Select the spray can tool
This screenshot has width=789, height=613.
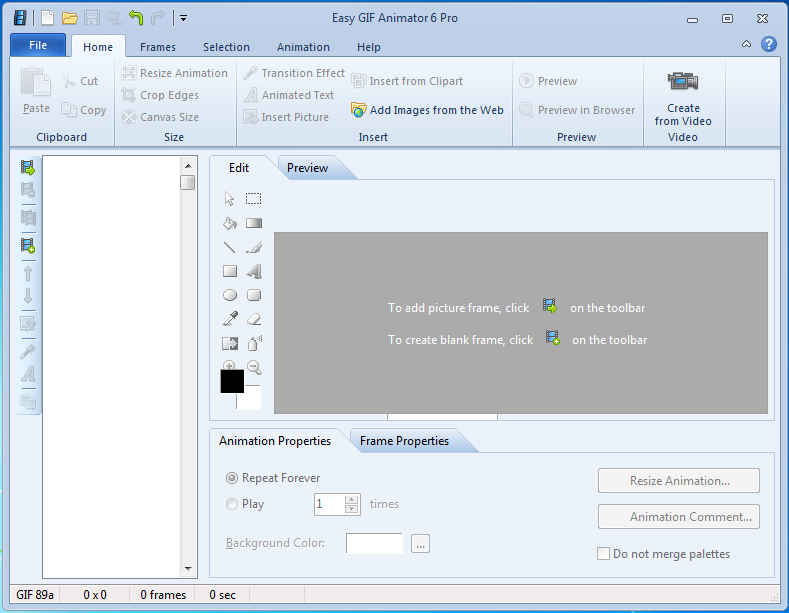[255, 343]
